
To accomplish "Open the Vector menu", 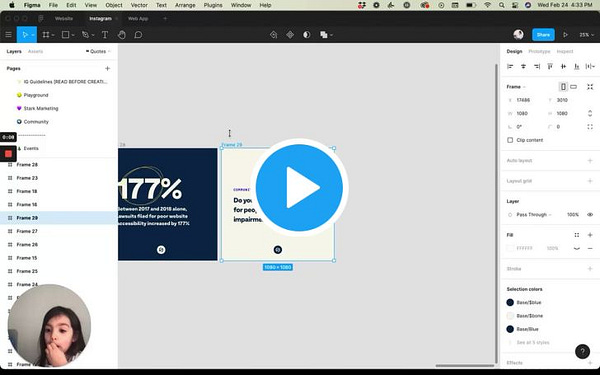I will (x=139, y=5).
